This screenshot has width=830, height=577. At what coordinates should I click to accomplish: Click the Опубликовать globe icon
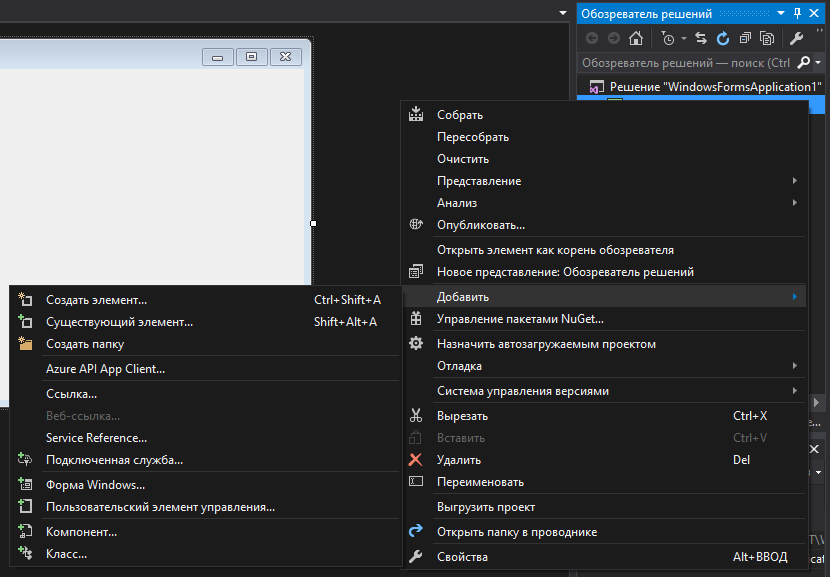pyautogui.click(x=416, y=224)
